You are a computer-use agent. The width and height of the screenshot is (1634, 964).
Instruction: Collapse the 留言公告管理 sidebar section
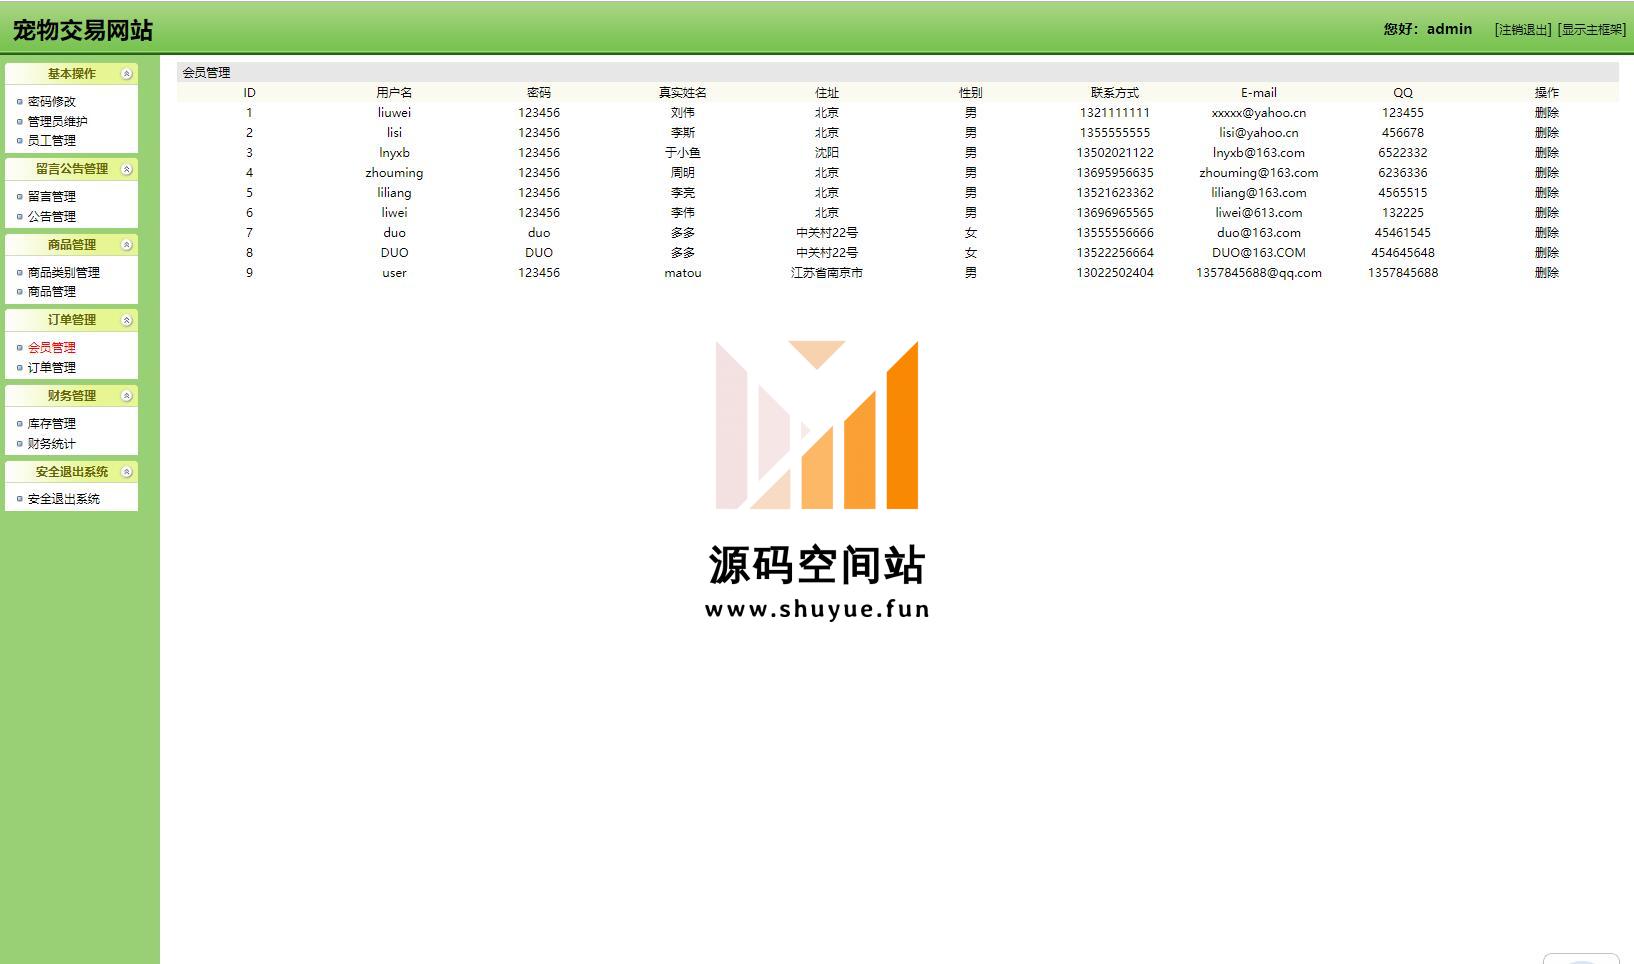click(126, 169)
